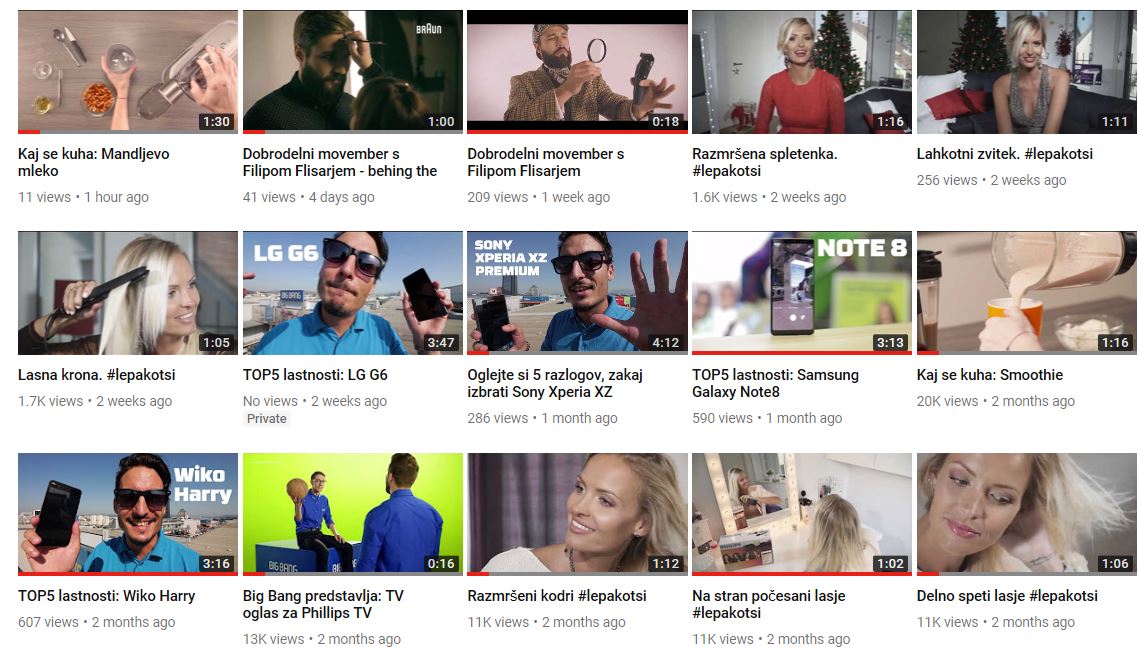Click title 'Kaj se kuha: Smoothie'

click(989, 375)
